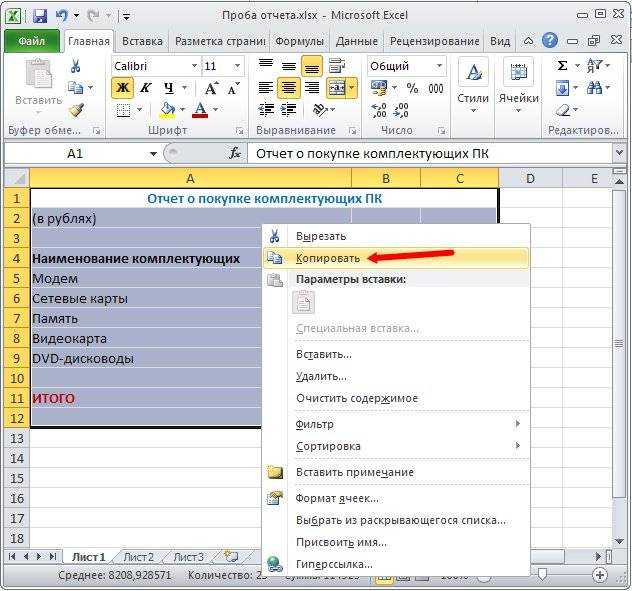This screenshot has height=591, width=632.
Task: Switch to the Вставка ribbon tab
Action: pyautogui.click(x=142, y=41)
